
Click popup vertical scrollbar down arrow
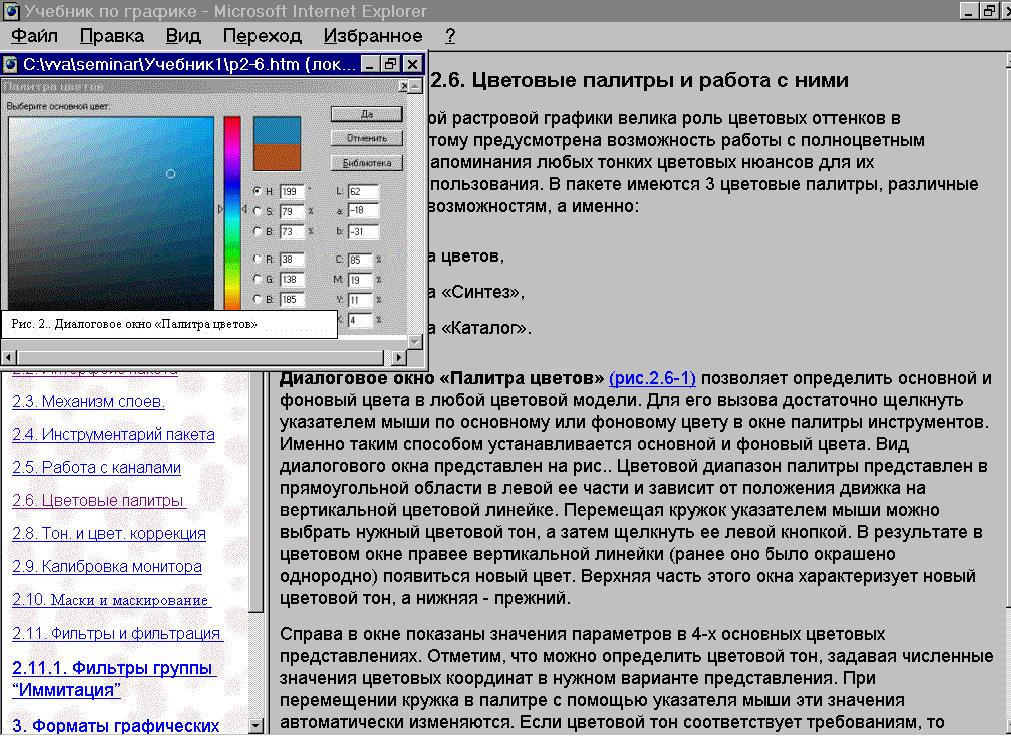[415, 342]
